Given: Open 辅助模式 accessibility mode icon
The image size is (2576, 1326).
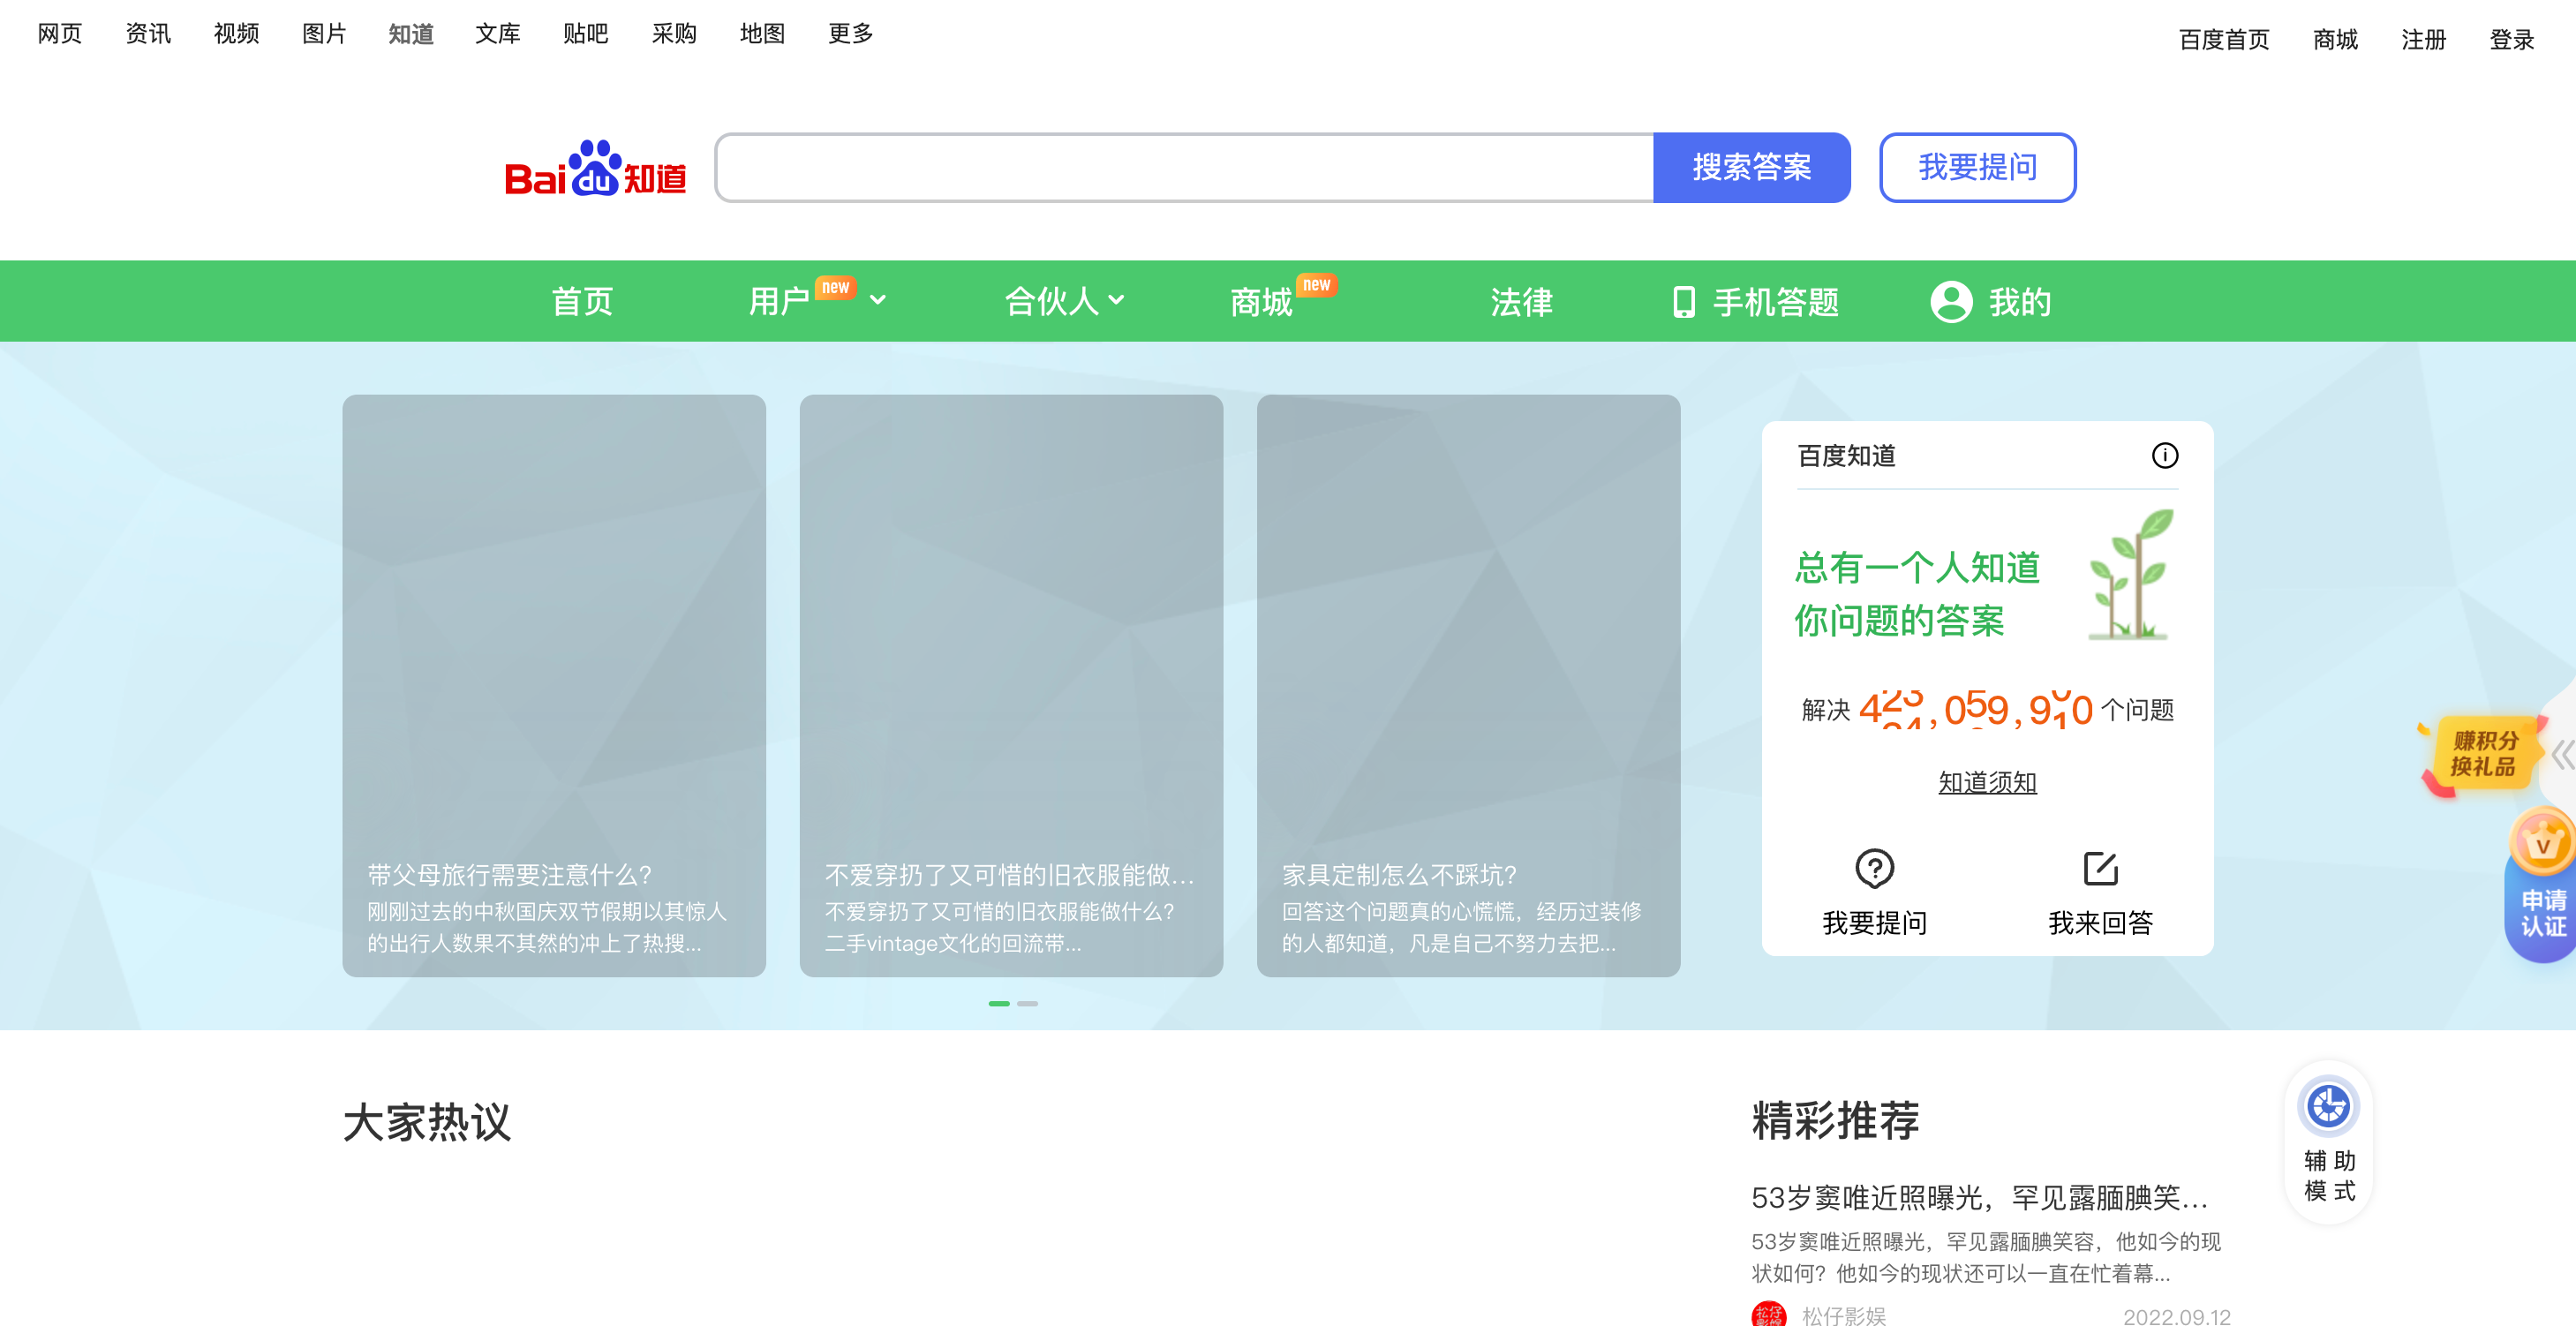Looking at the screenshot, I should [2328, 1108].
